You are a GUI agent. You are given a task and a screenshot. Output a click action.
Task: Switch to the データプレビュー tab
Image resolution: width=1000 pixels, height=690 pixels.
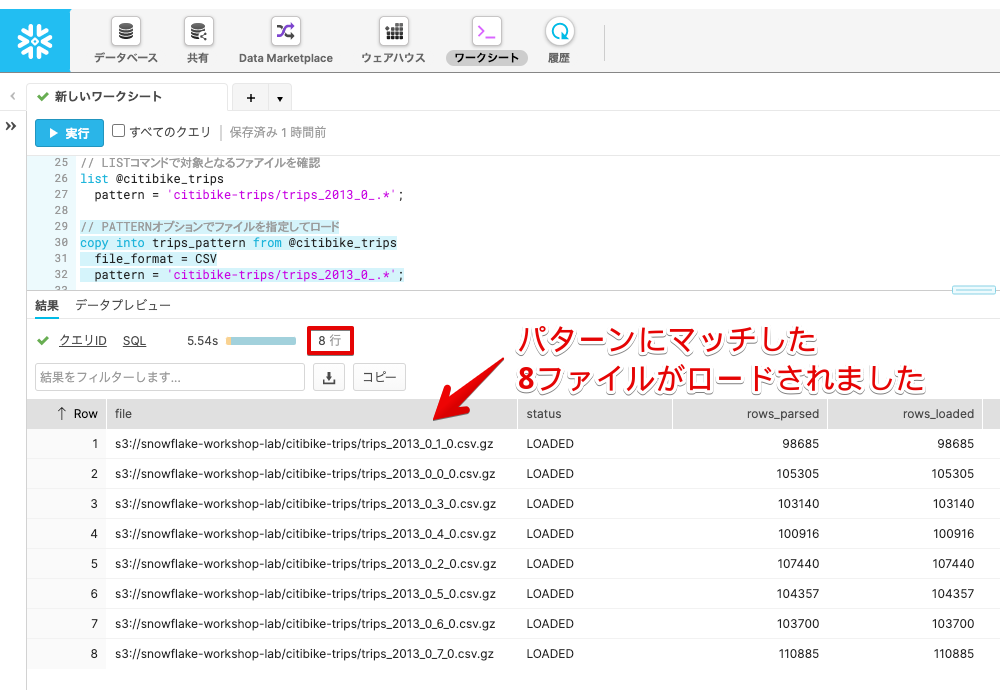[x=123, y=305]
